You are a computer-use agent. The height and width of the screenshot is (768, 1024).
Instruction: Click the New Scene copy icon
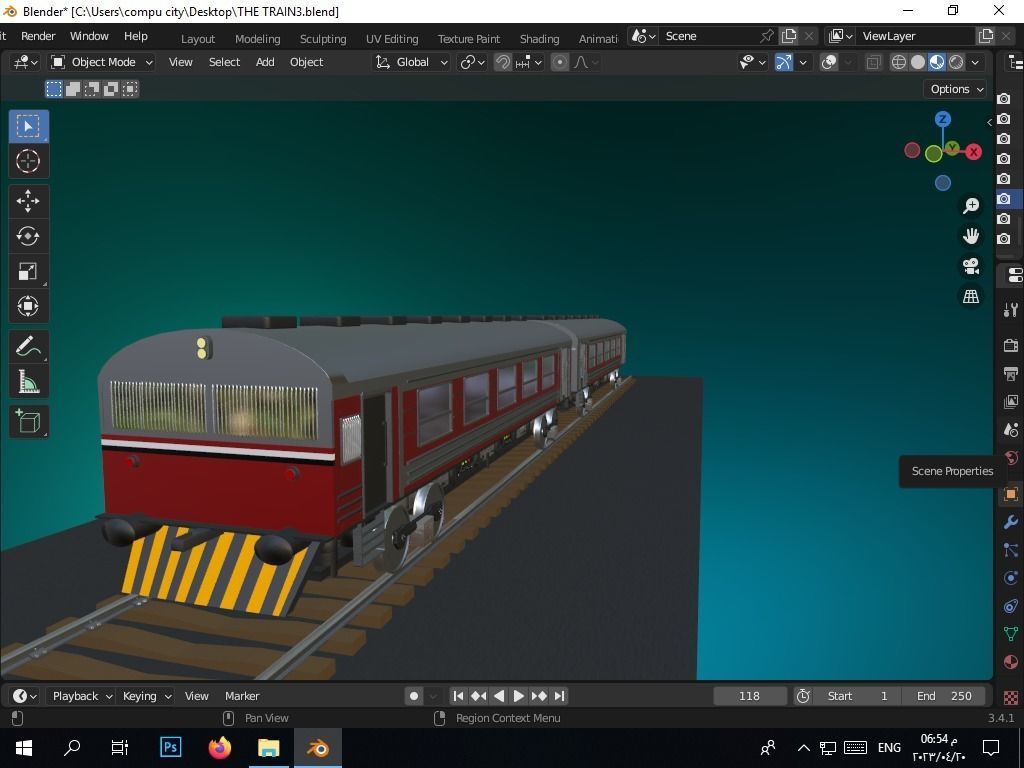click(789, 36)
